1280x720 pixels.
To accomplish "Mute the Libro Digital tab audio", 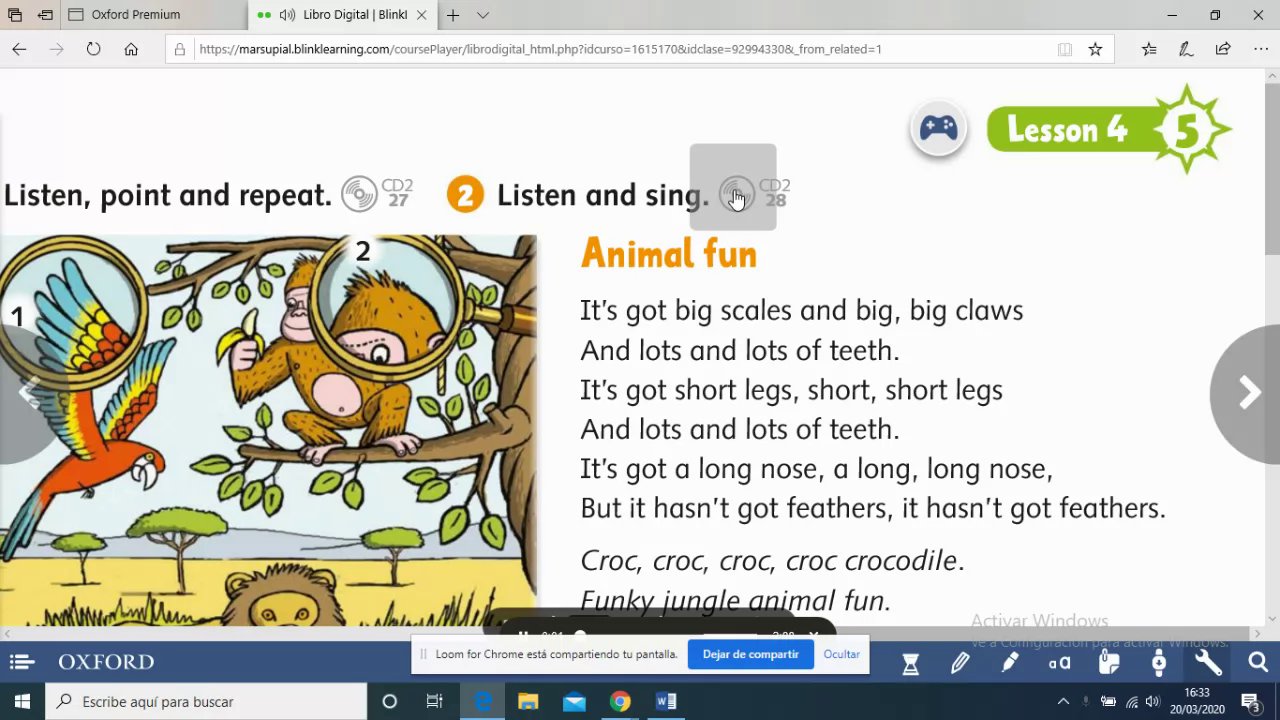I will coord(287,15).
